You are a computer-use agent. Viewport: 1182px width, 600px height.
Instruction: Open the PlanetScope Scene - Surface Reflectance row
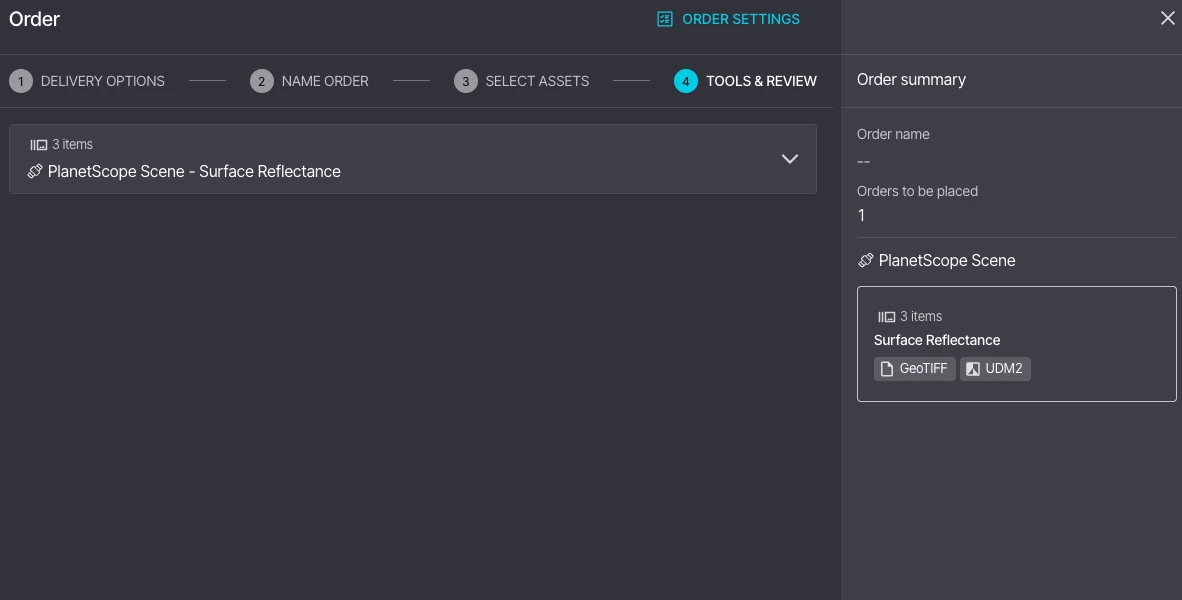412,159
